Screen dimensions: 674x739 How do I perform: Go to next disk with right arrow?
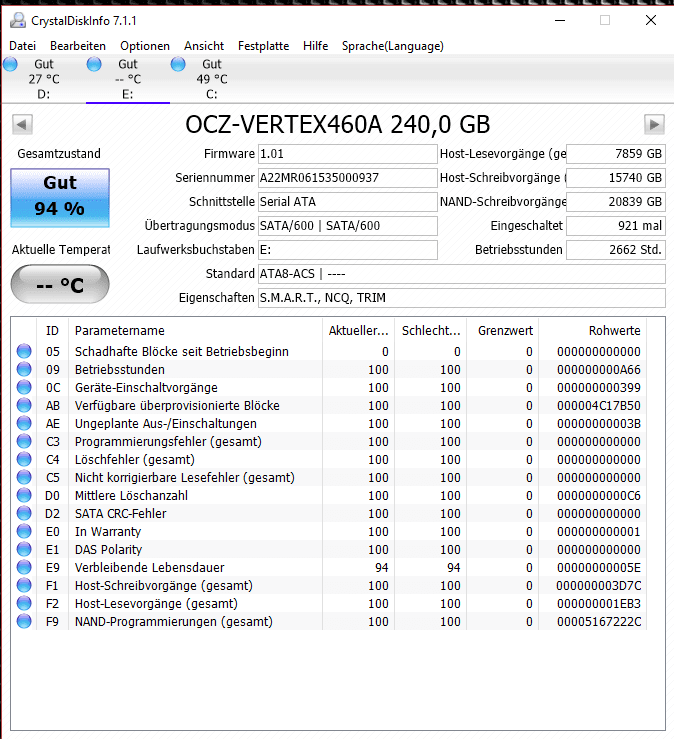point(654,125)
